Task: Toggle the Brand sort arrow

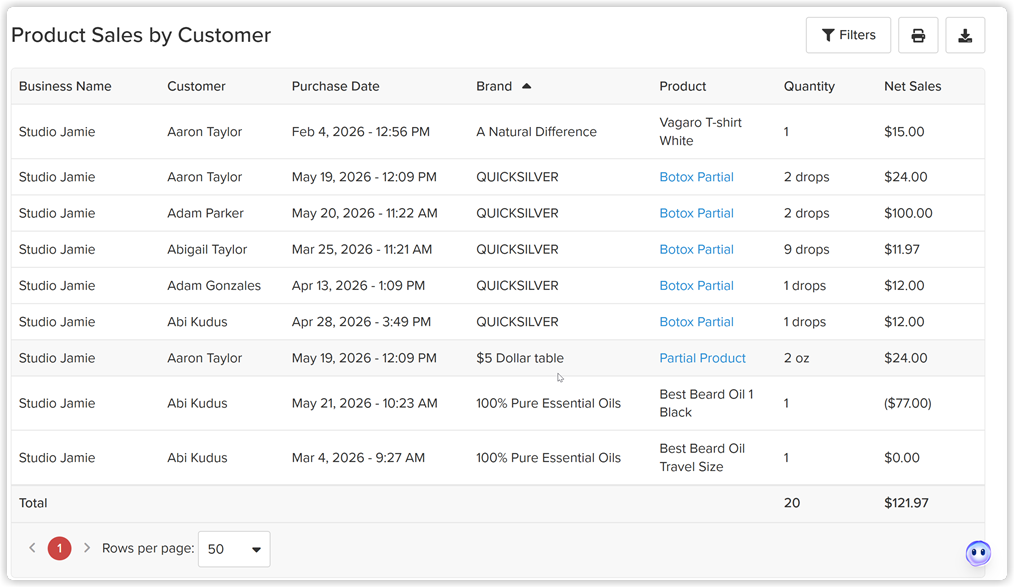Action: click(526, 86)
